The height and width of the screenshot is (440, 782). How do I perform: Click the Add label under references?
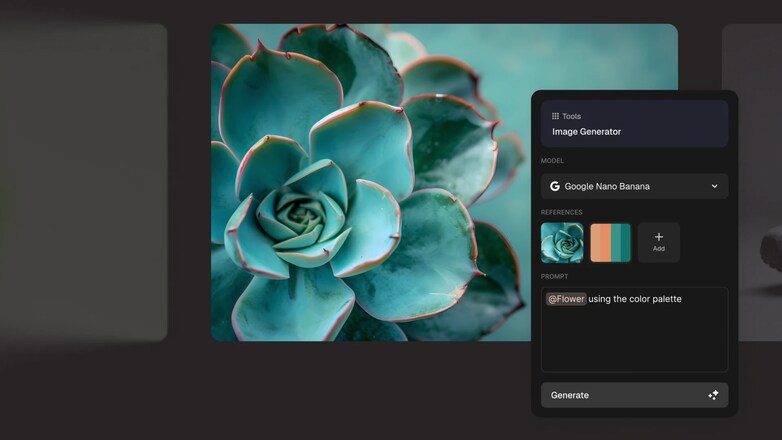(x=658, y=249)
